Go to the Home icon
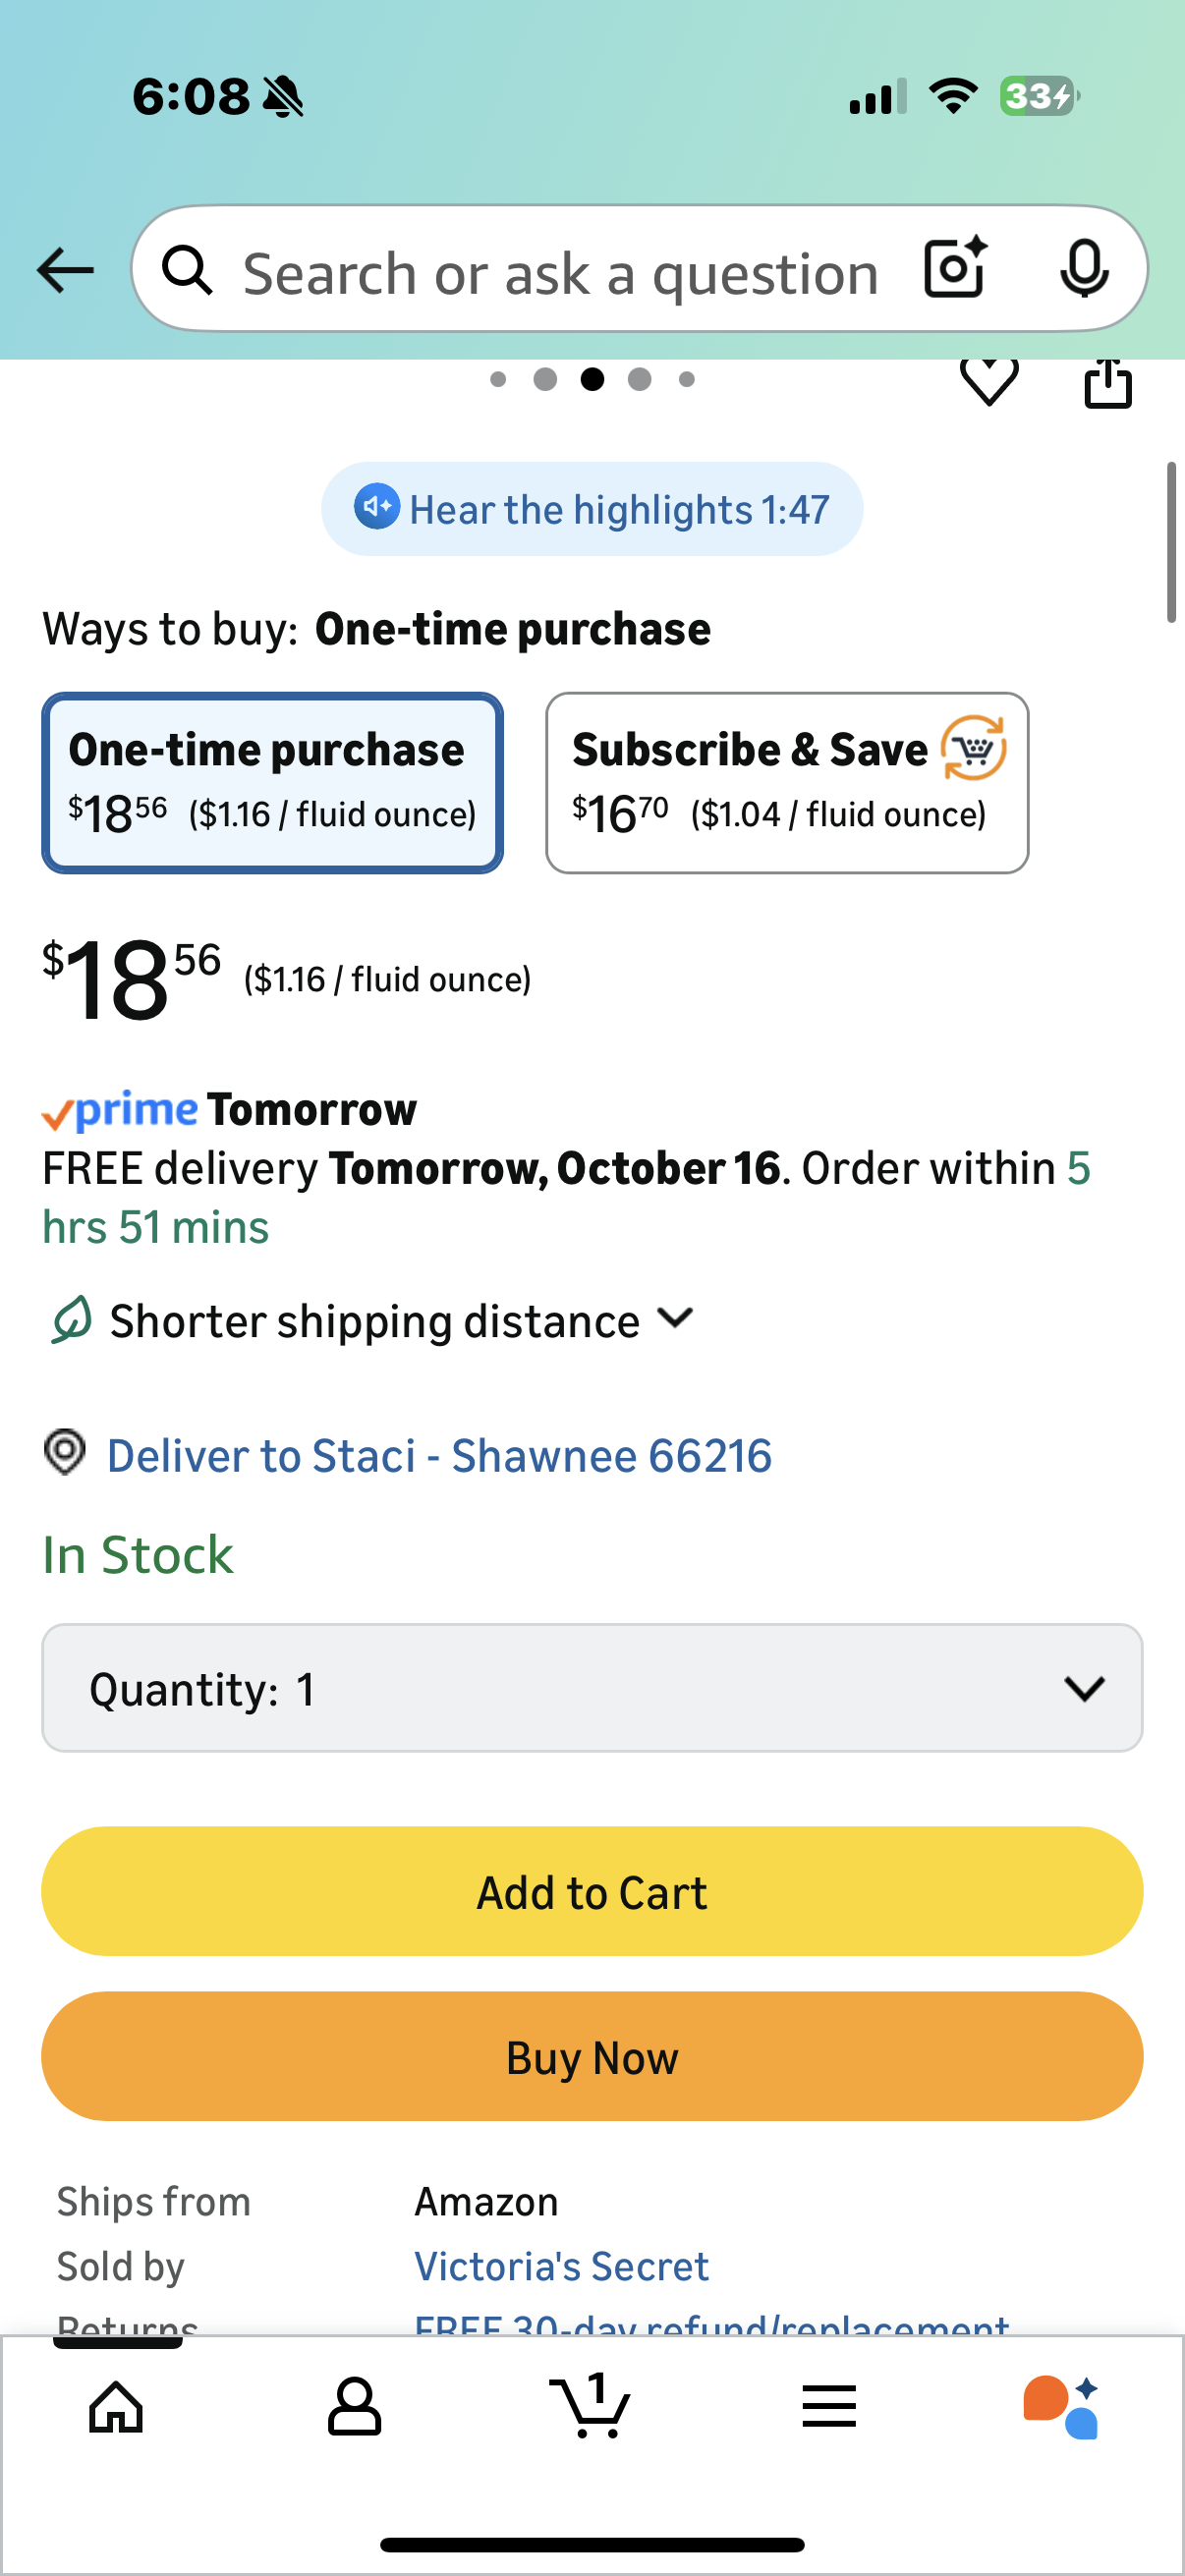The height and width of the screenshot is (2576, 1185). coord(117,2405)
